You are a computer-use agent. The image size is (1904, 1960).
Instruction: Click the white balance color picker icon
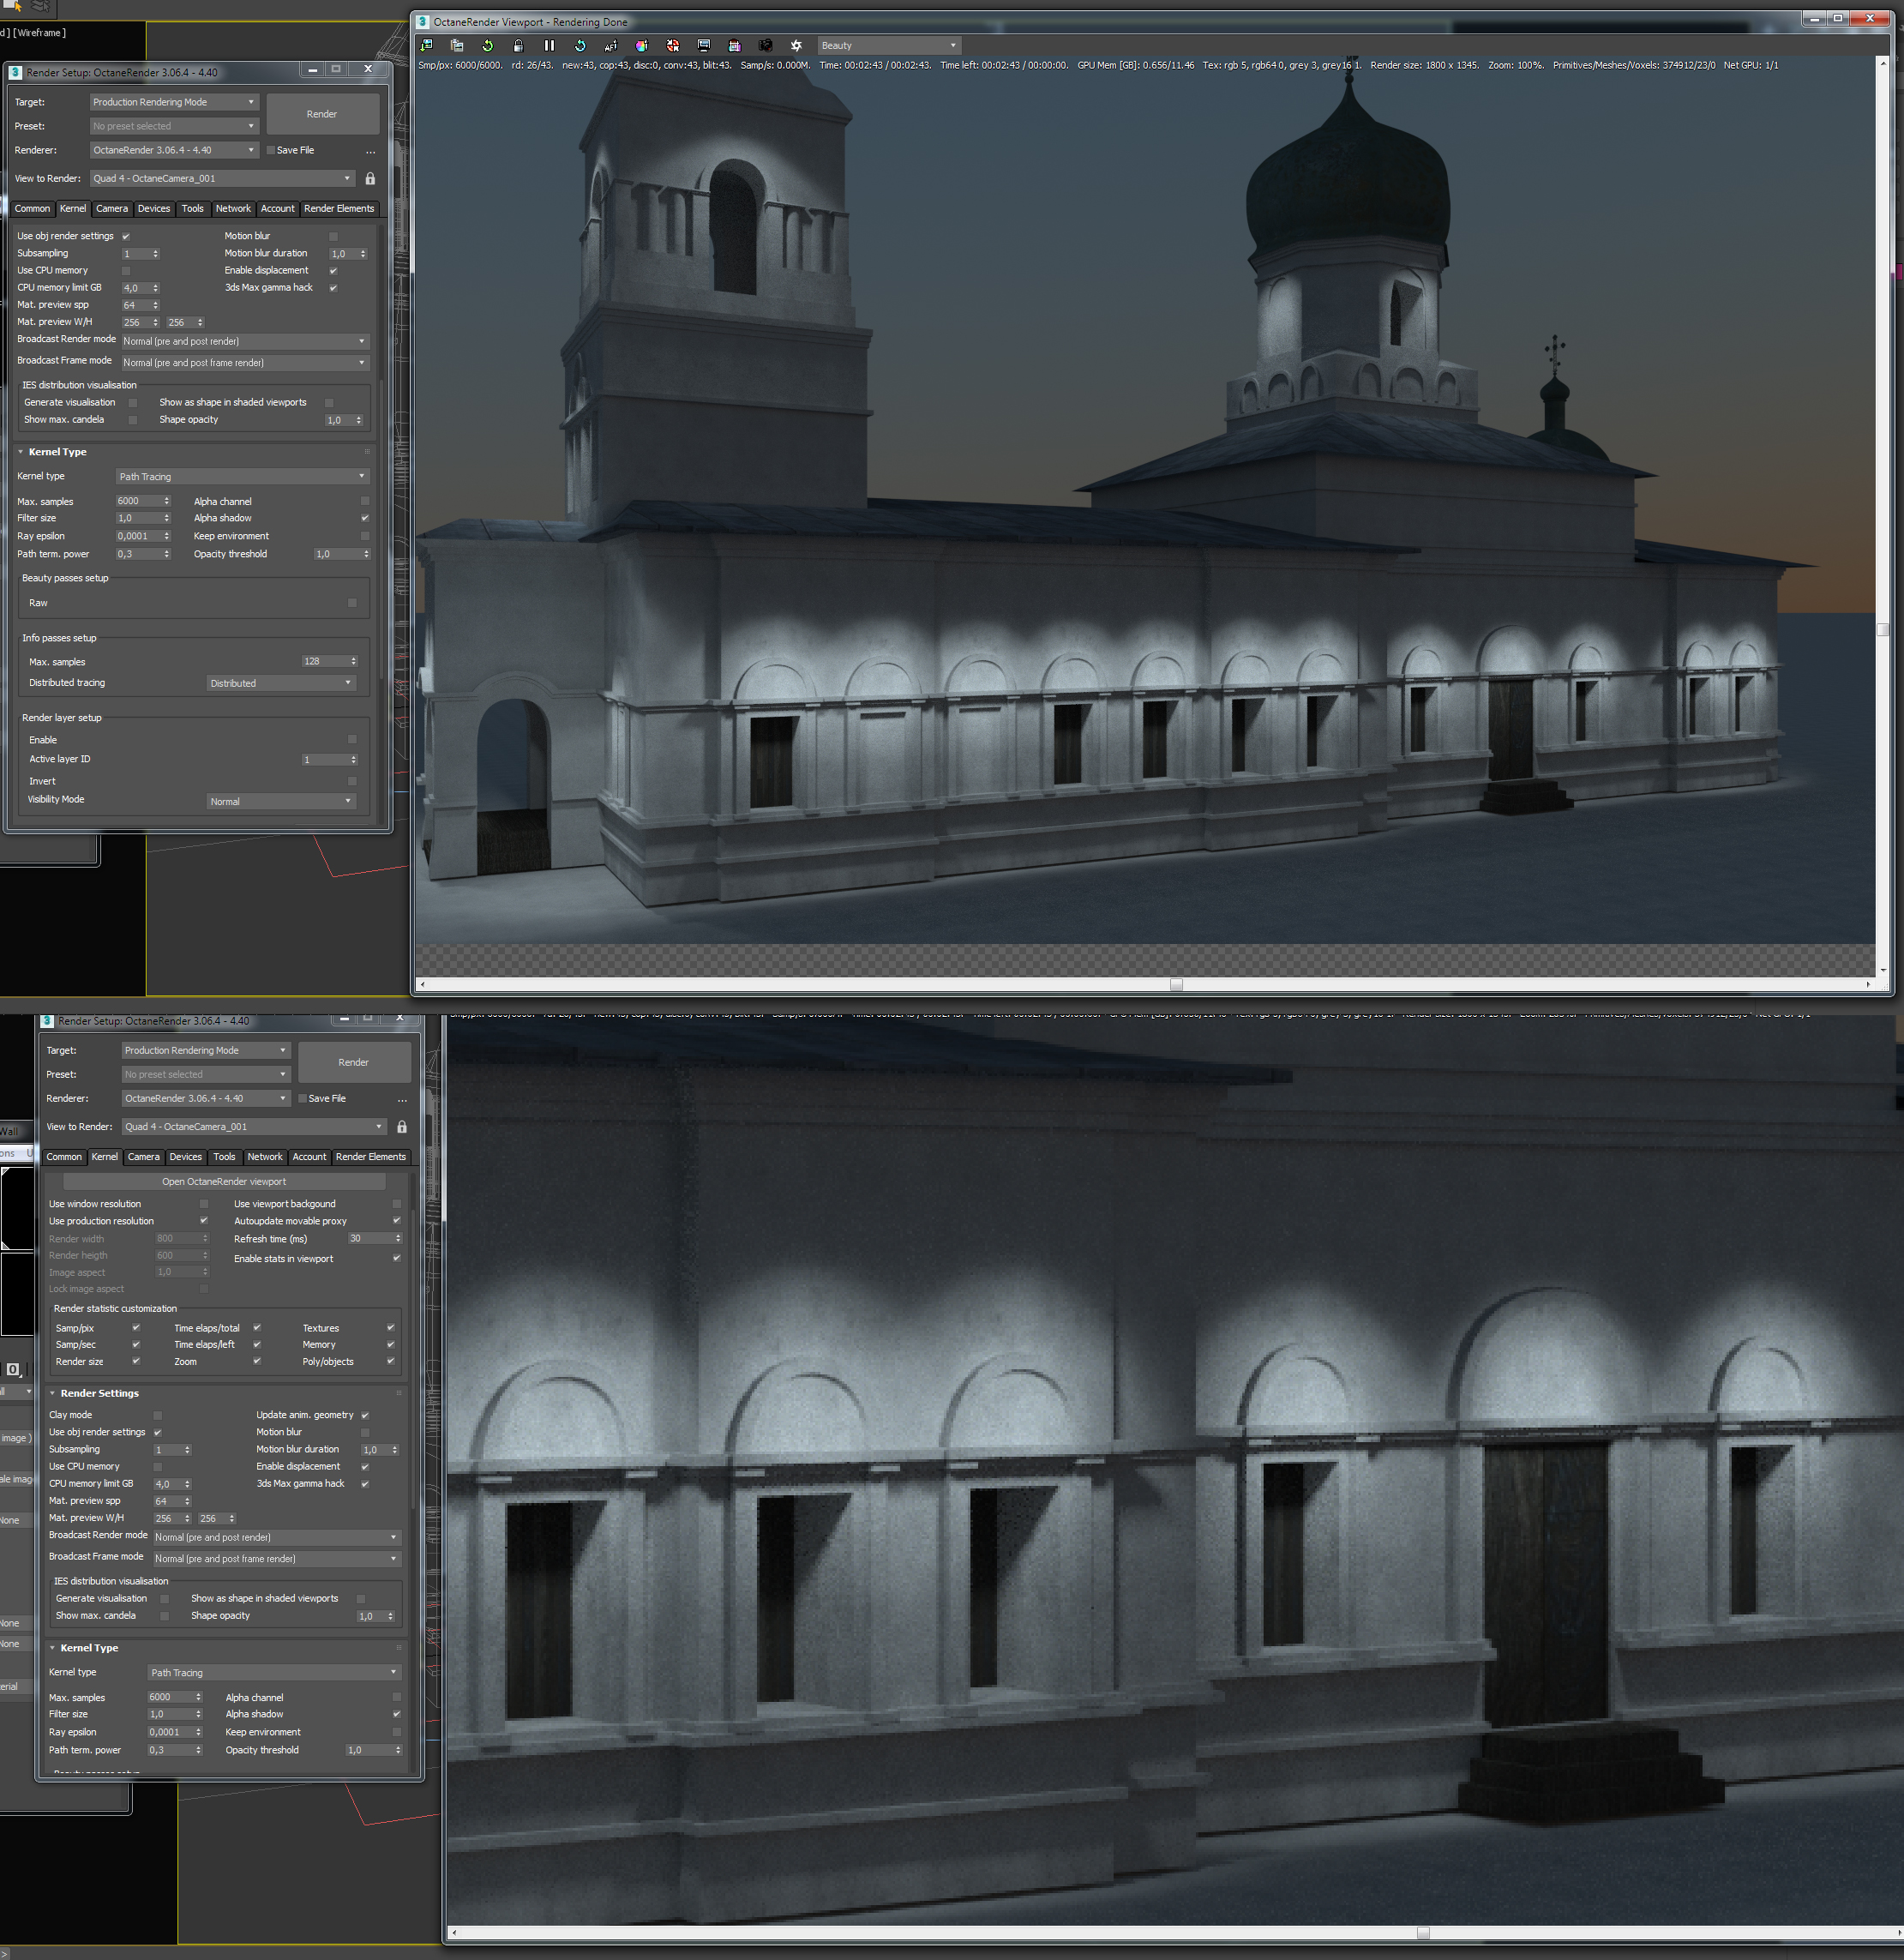[641, 46]
